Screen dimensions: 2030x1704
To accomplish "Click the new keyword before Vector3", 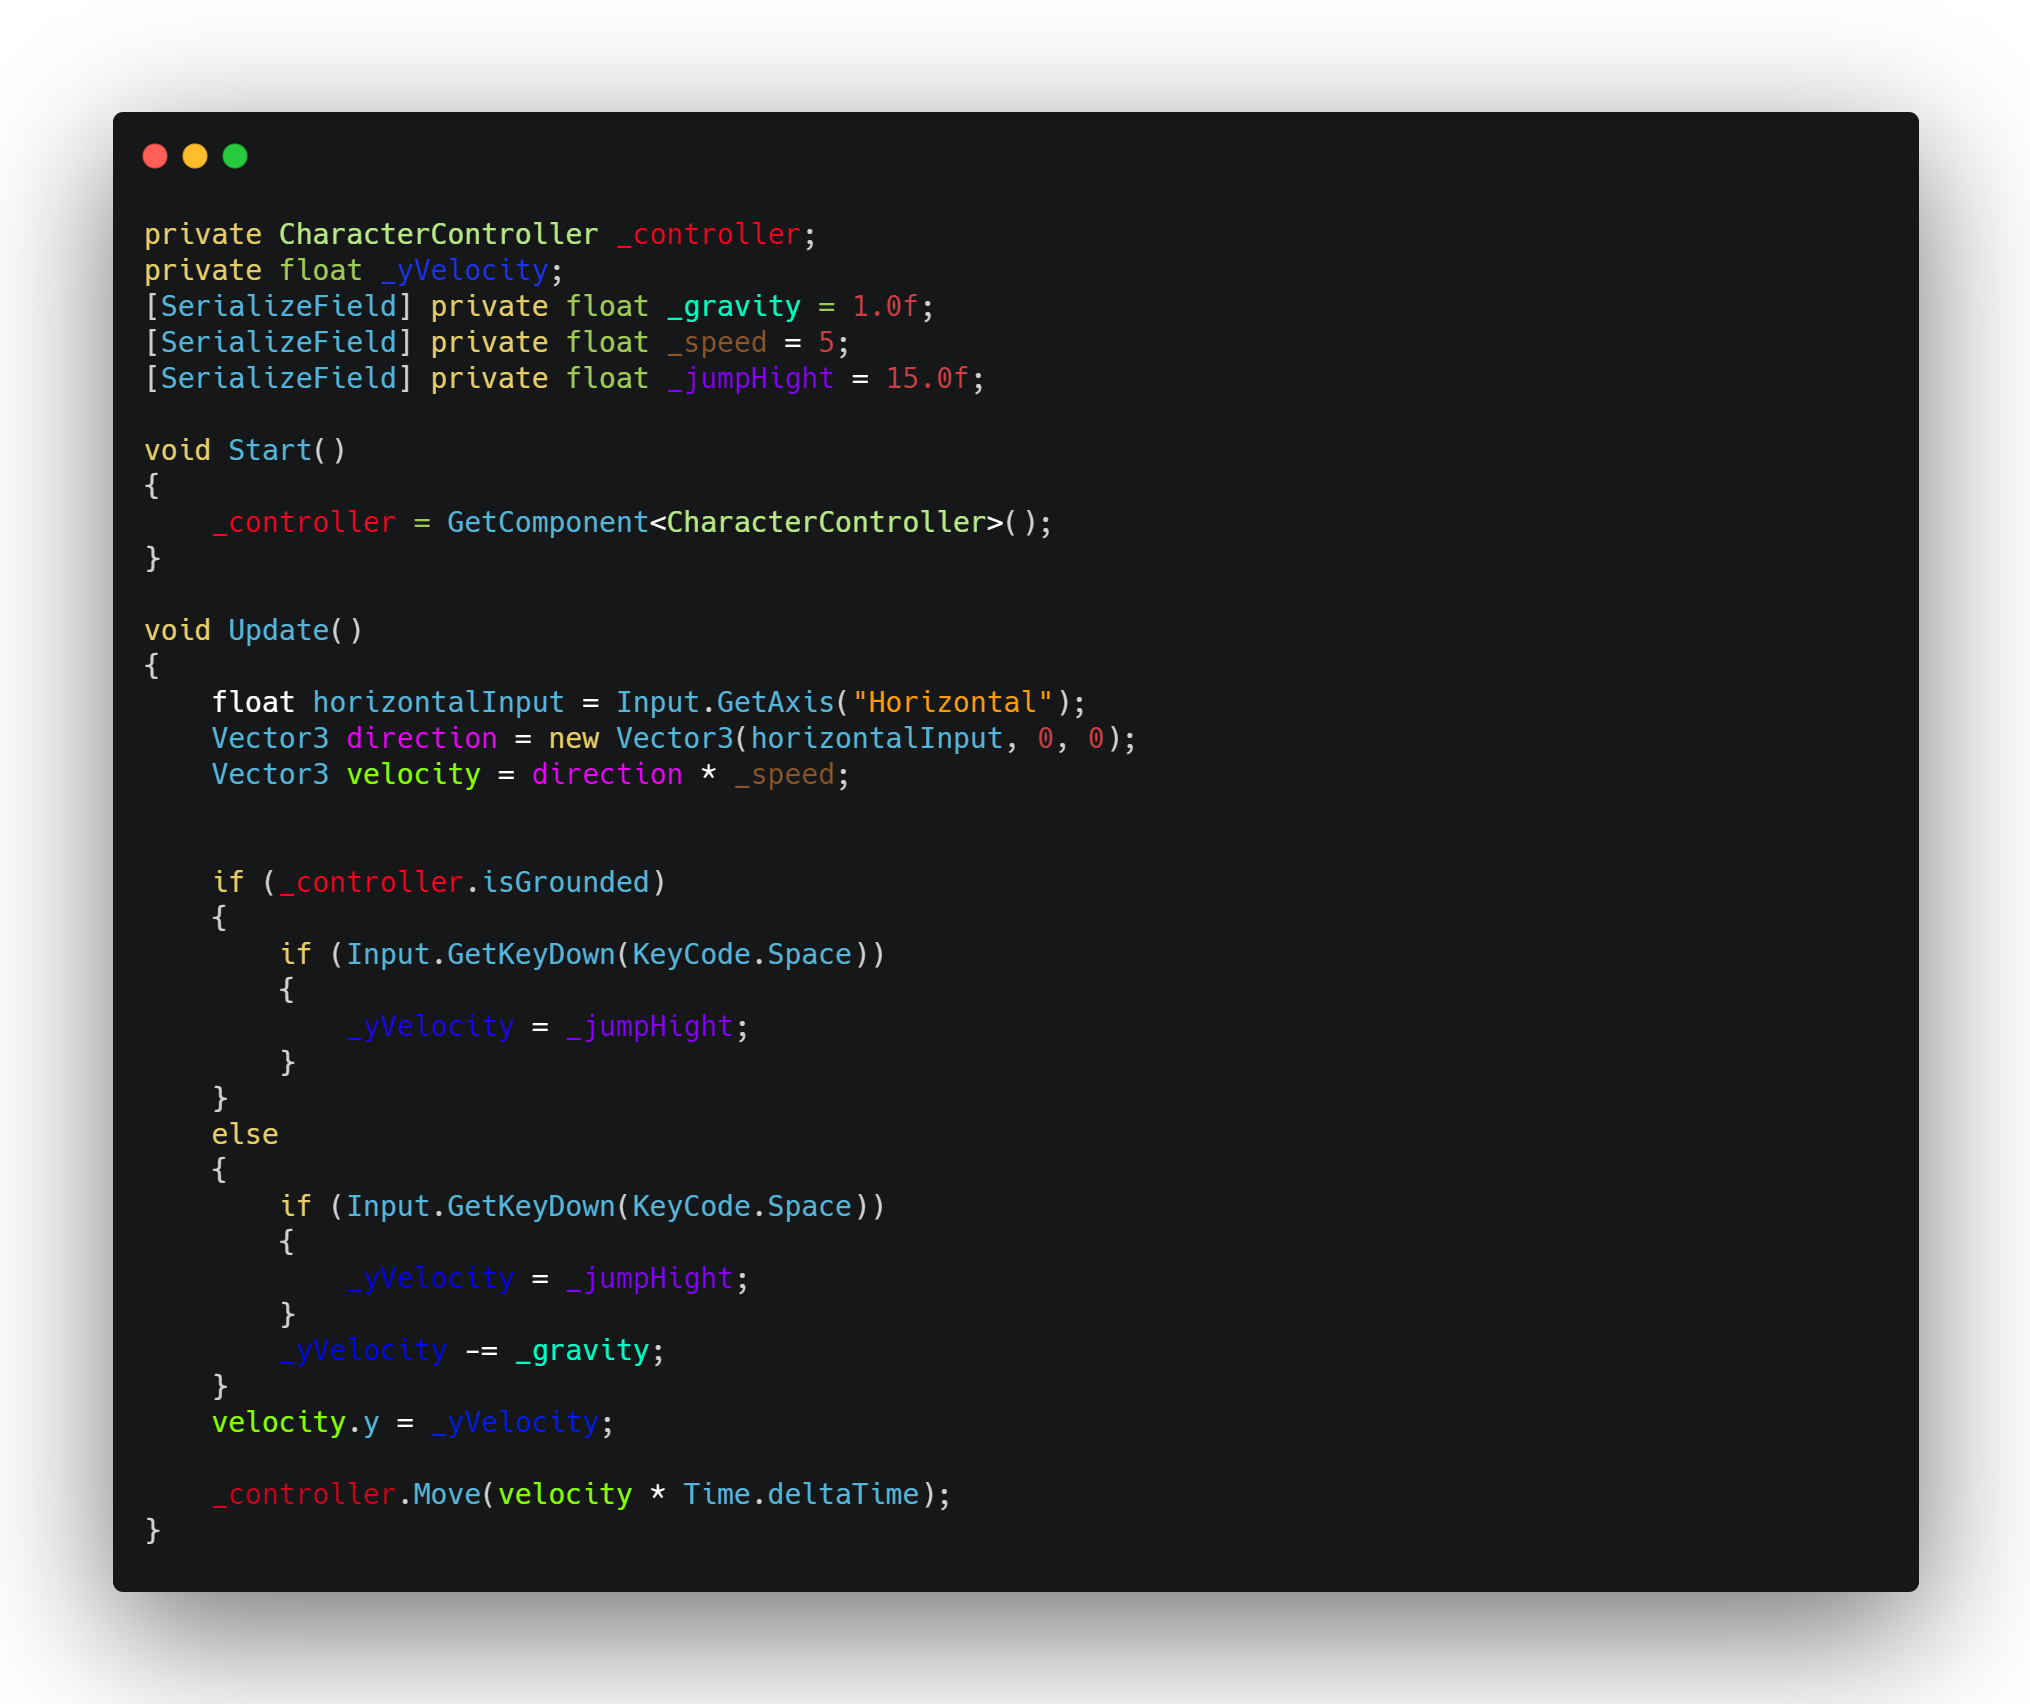I will click(x=573, y=738).
